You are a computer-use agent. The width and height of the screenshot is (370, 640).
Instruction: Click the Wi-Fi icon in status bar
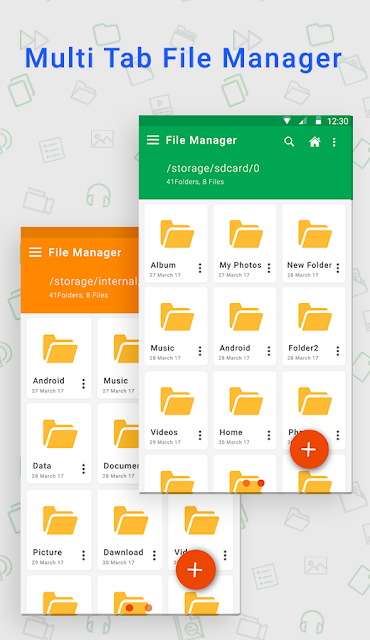click(287, 121)
